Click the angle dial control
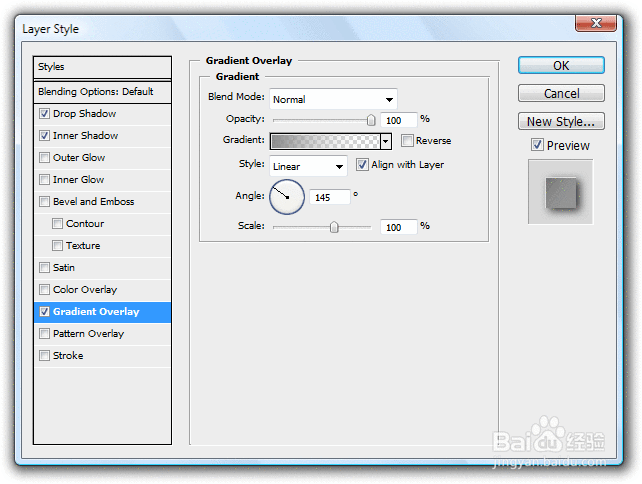The width and height of the screenshot is (642, 484). (x=287, y=197)
